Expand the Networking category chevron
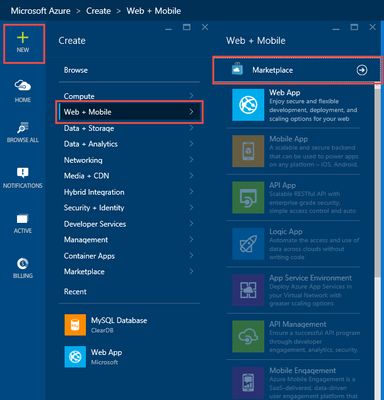 pos(191,160)
